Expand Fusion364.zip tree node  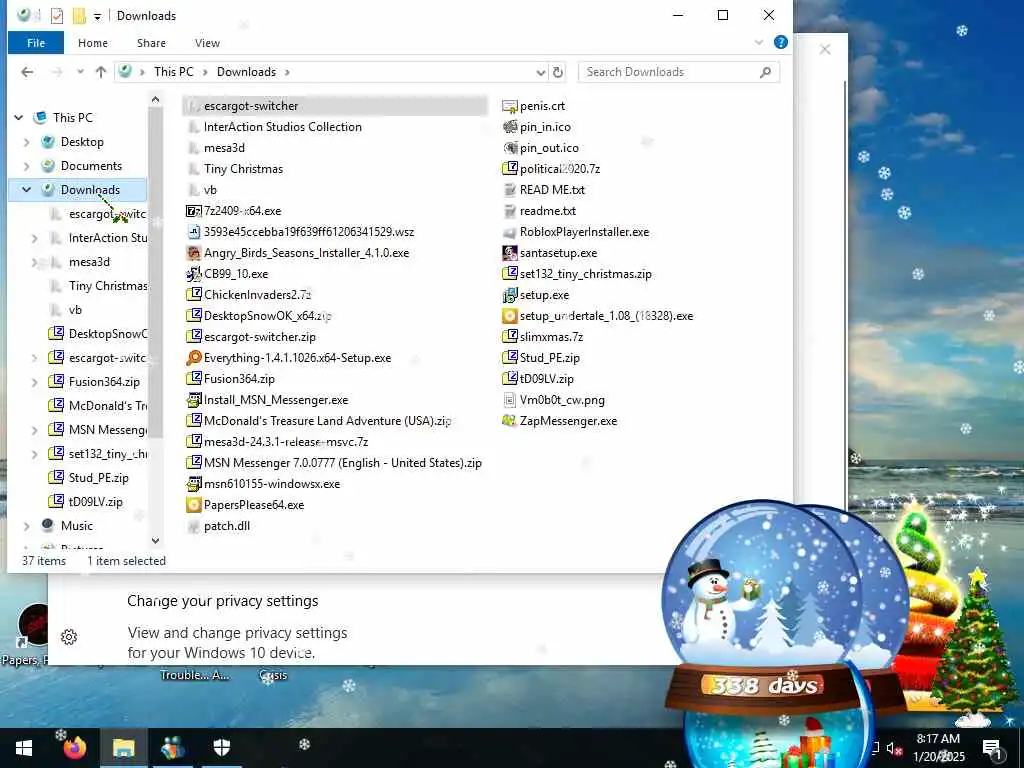(x=35, y=382)
